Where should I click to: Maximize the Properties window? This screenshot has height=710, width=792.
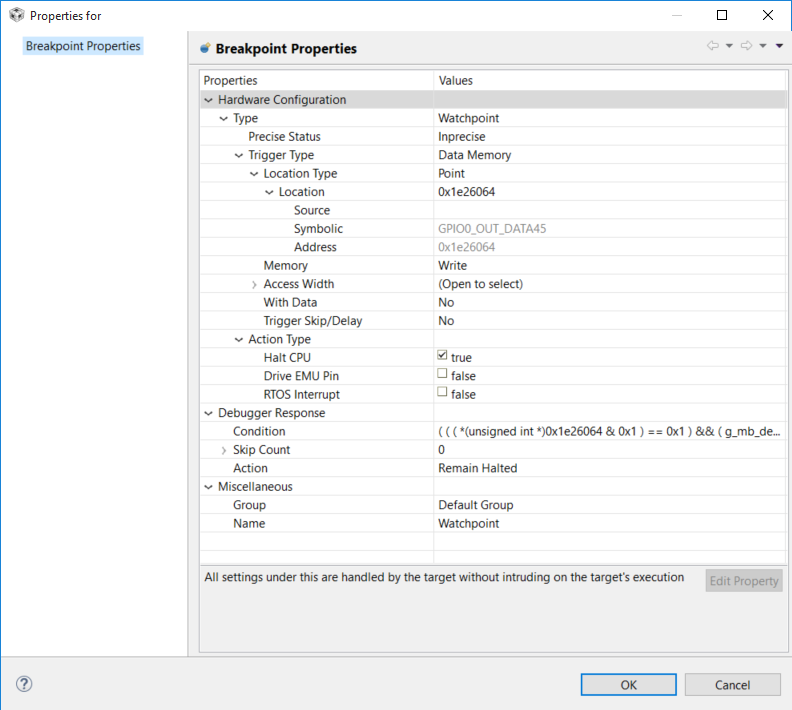(x=722, y=15)
